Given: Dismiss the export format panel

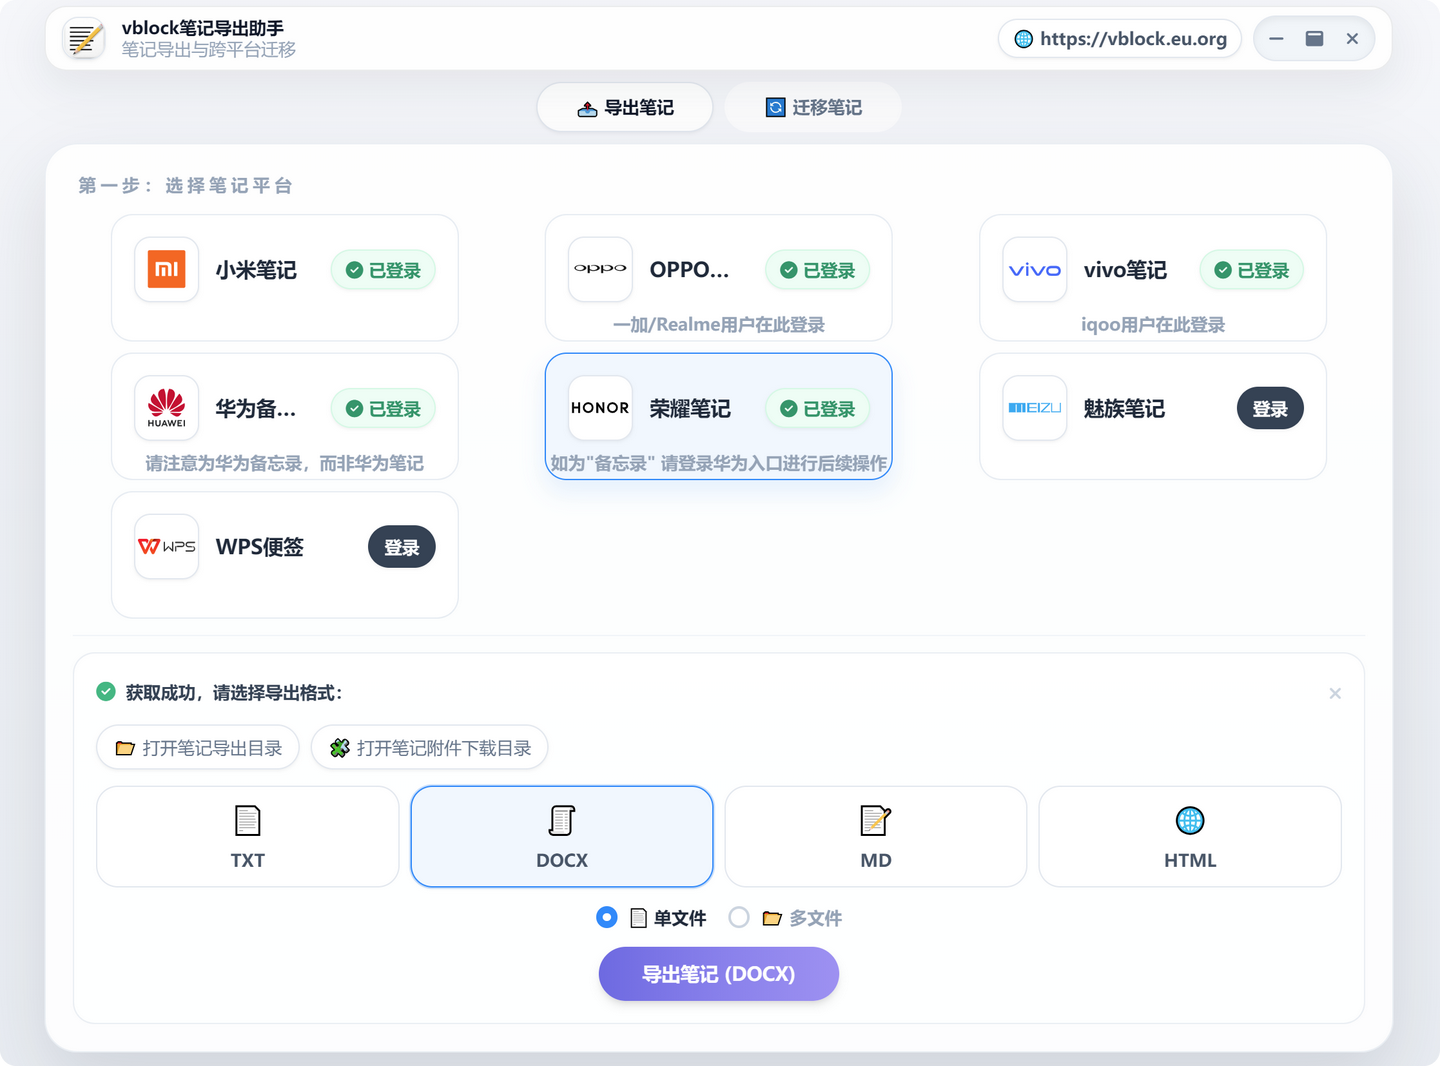Looking at the screenshot, I should 1335,693.
